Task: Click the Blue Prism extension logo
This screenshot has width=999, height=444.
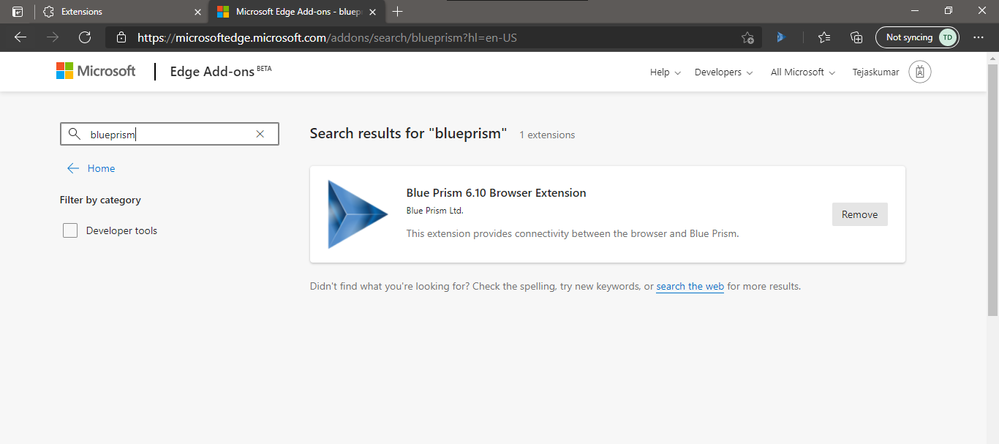Action: [x=358, y=214]
